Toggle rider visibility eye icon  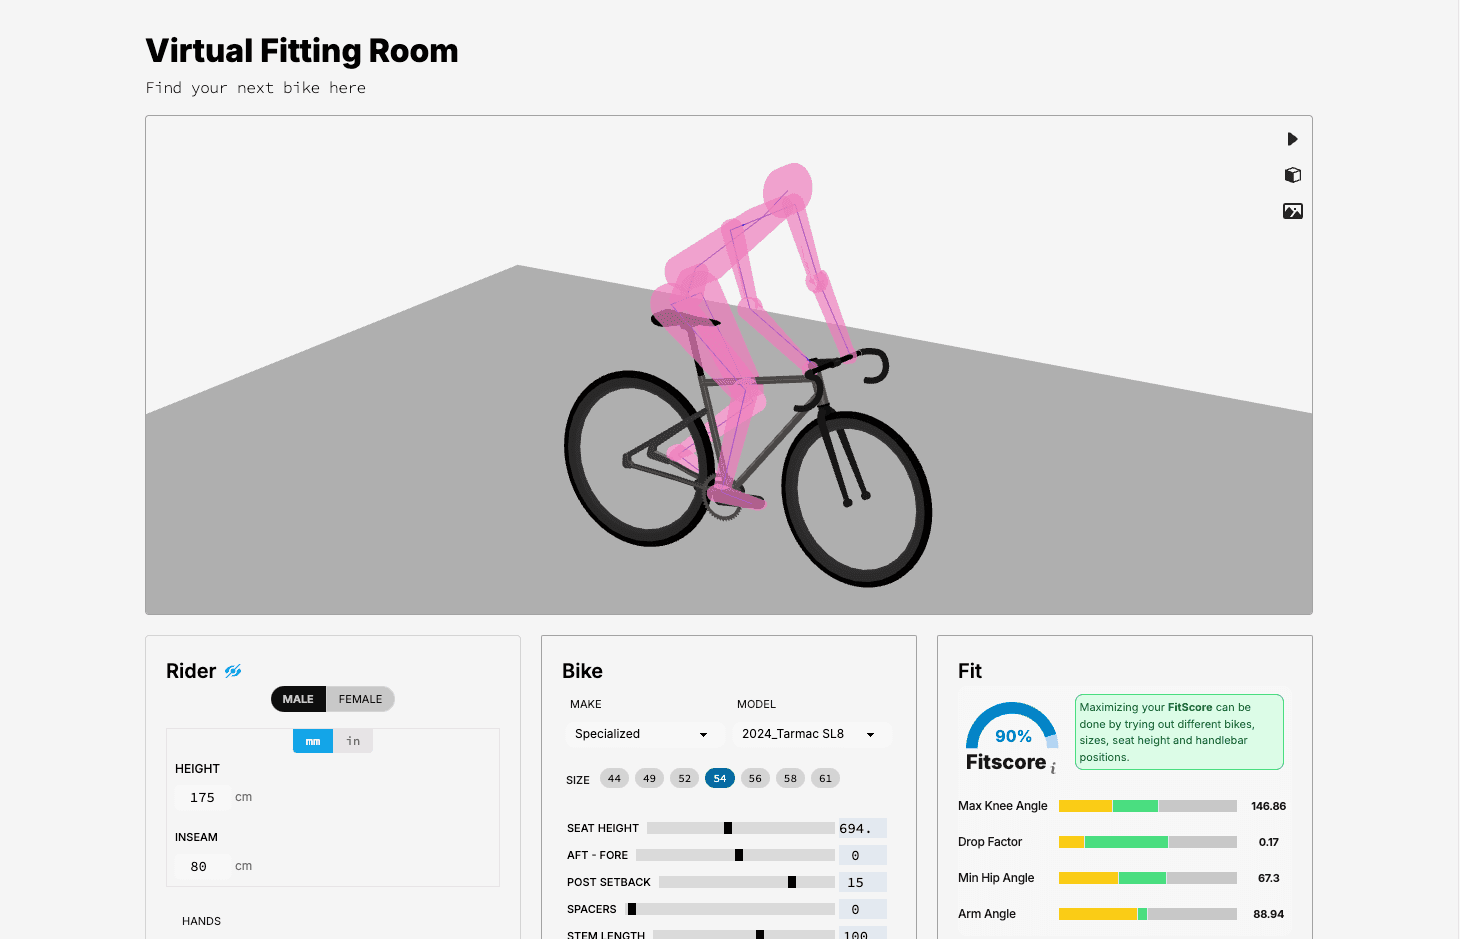[x=233, y=671]
